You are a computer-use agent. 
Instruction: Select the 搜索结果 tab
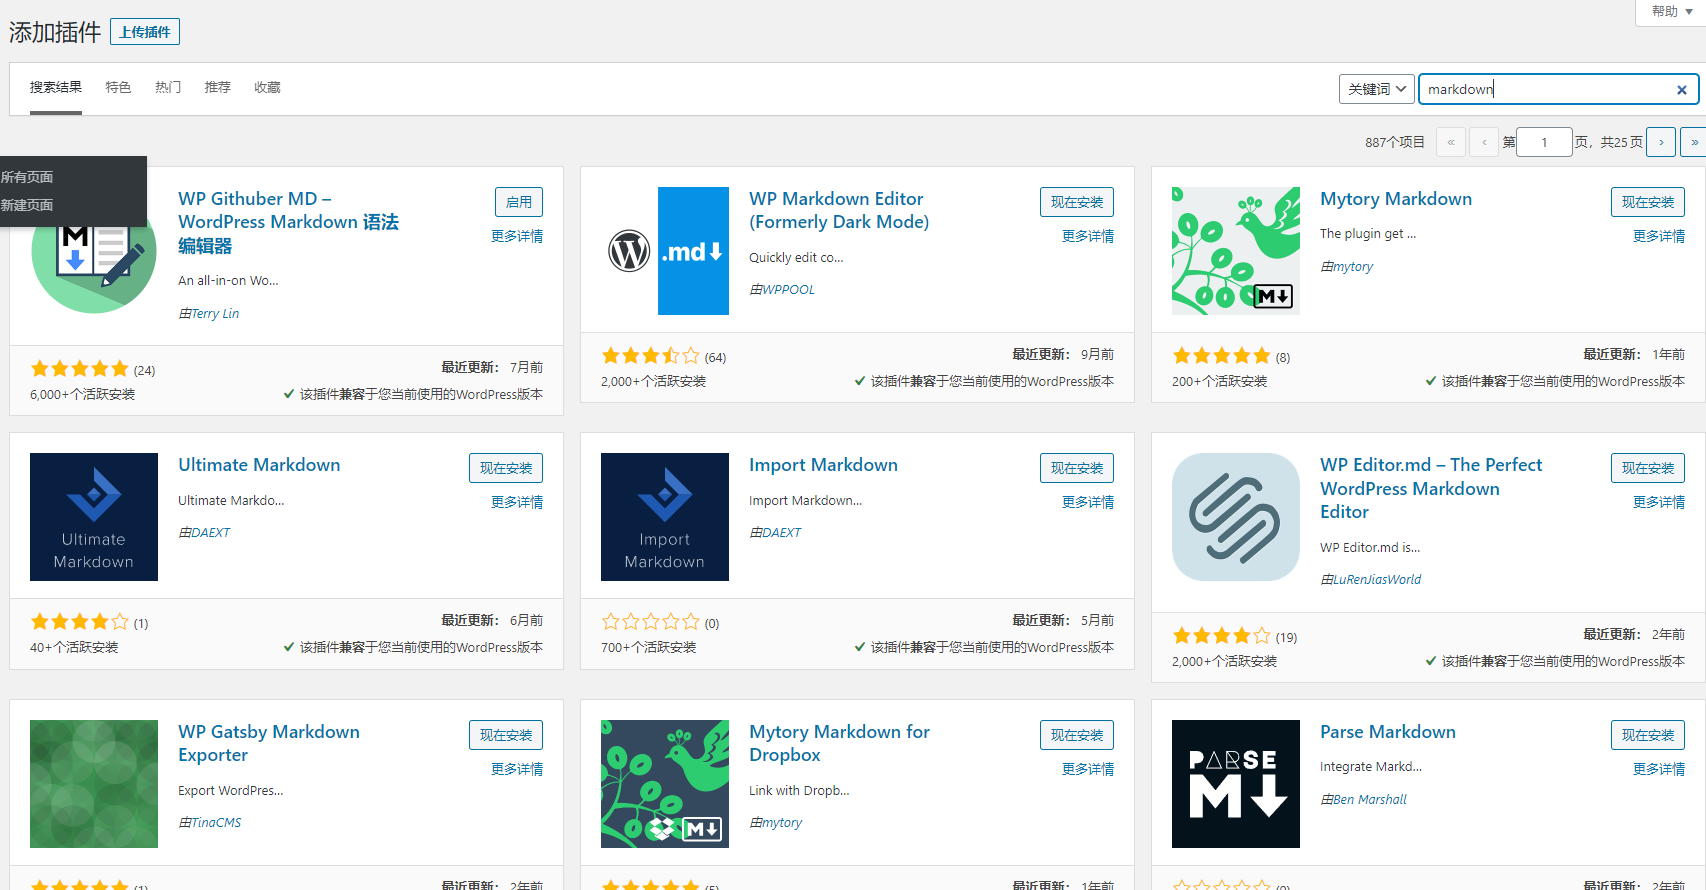56,88
